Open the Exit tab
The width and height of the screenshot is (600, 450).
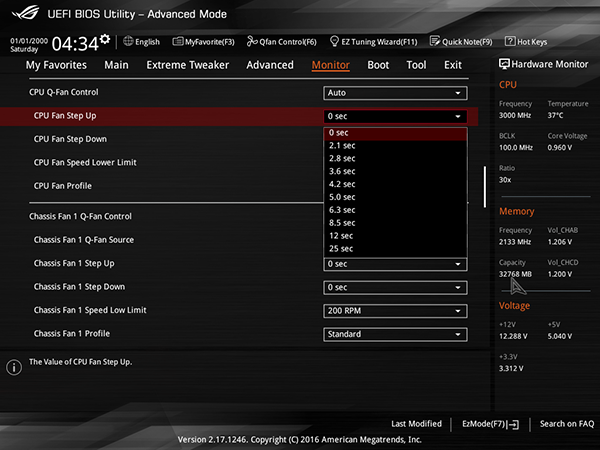tap(453, 65)
